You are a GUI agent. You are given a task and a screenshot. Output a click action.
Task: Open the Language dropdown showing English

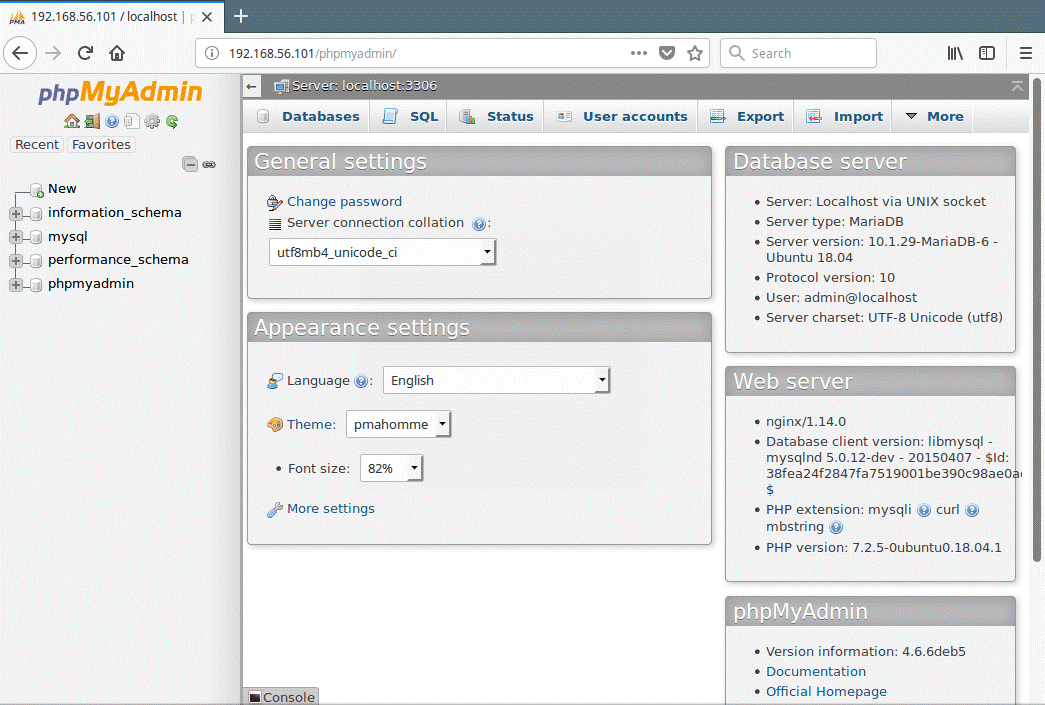497,380
